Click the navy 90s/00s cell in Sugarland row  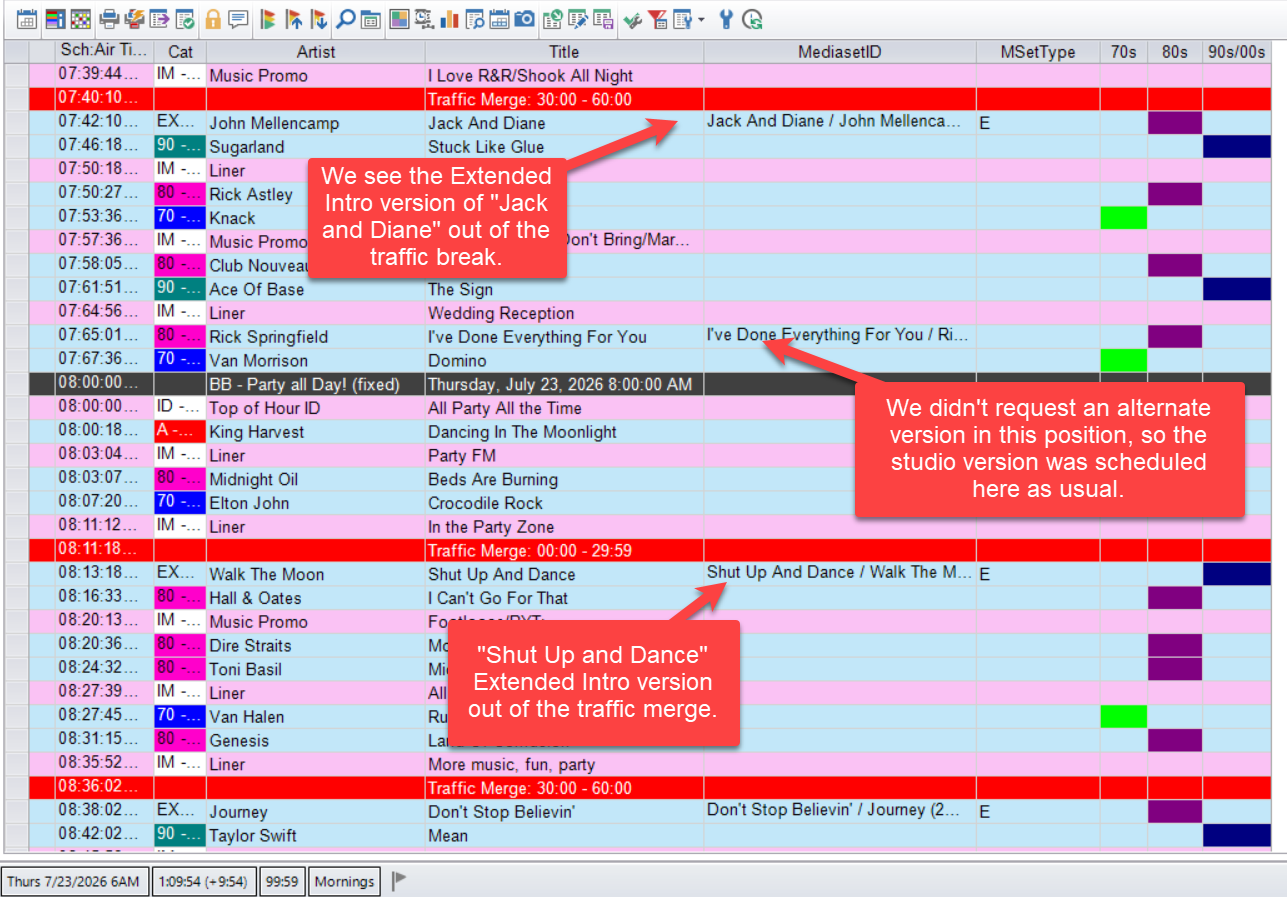[x=1237, y=147]
